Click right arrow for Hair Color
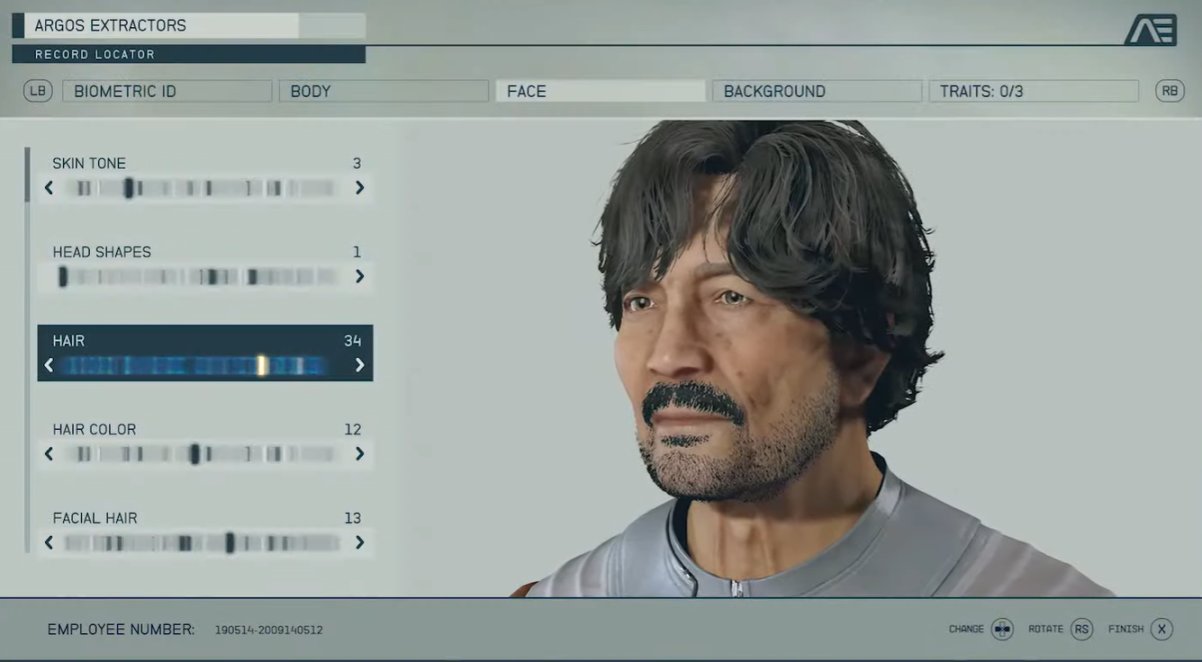Screen dimensions: 1202x662 [359, 454]
